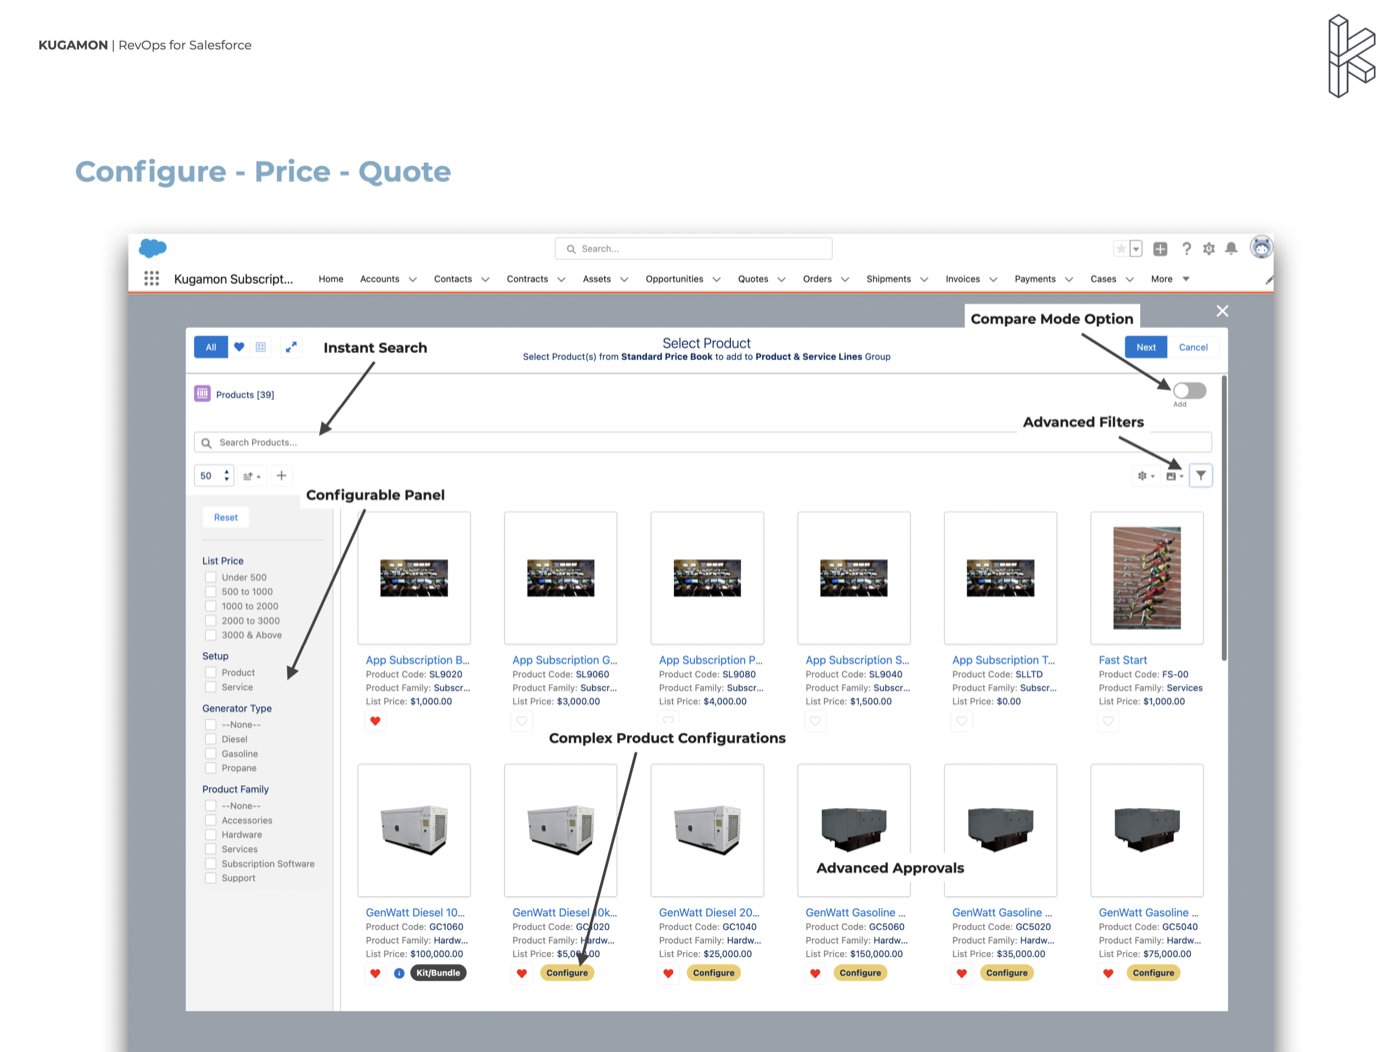Enable the Add compare mode toggle
Image resolution: width=1400 pixels, height=1052 pixels.
[x=1188, y=391]
